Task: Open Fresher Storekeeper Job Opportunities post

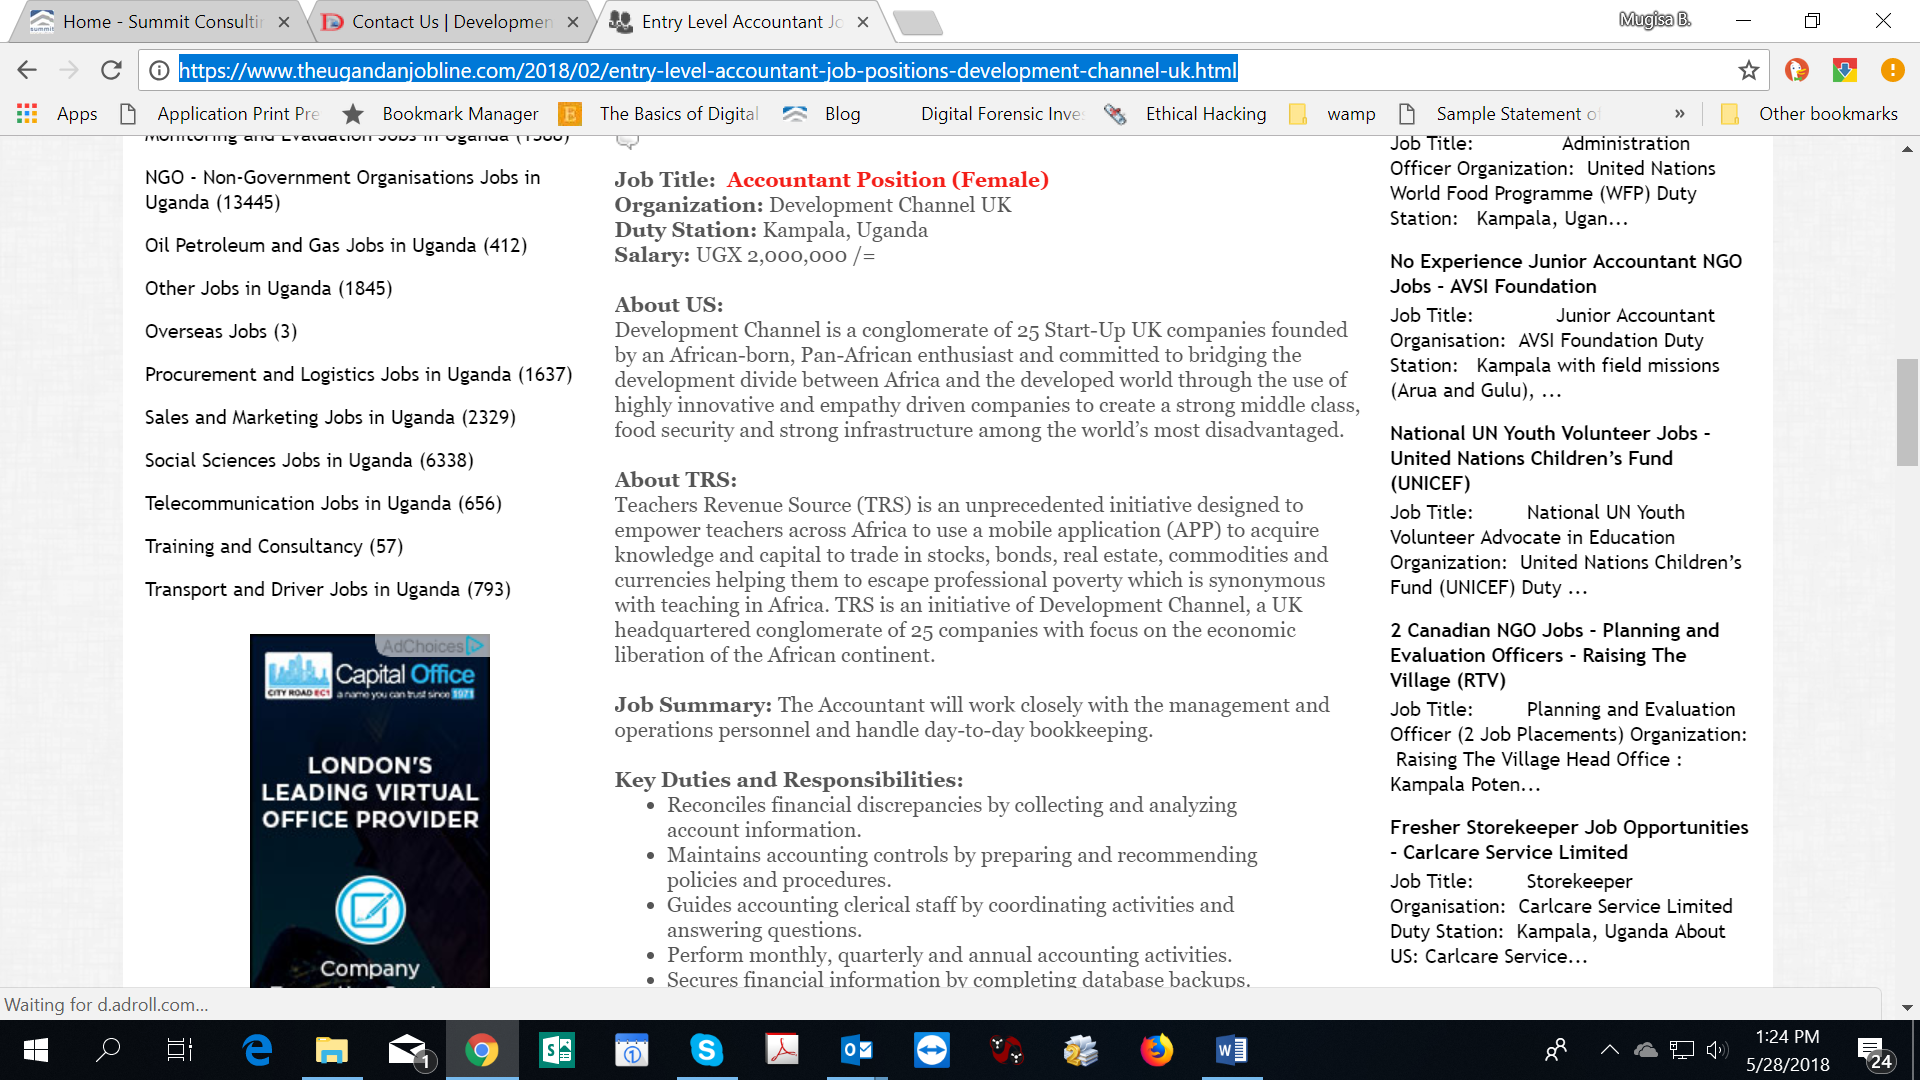Action: 1569,840
